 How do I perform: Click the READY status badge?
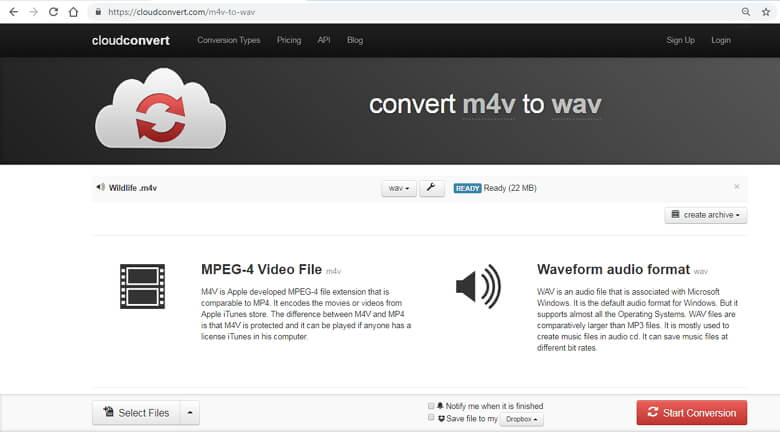coord(468,188)
